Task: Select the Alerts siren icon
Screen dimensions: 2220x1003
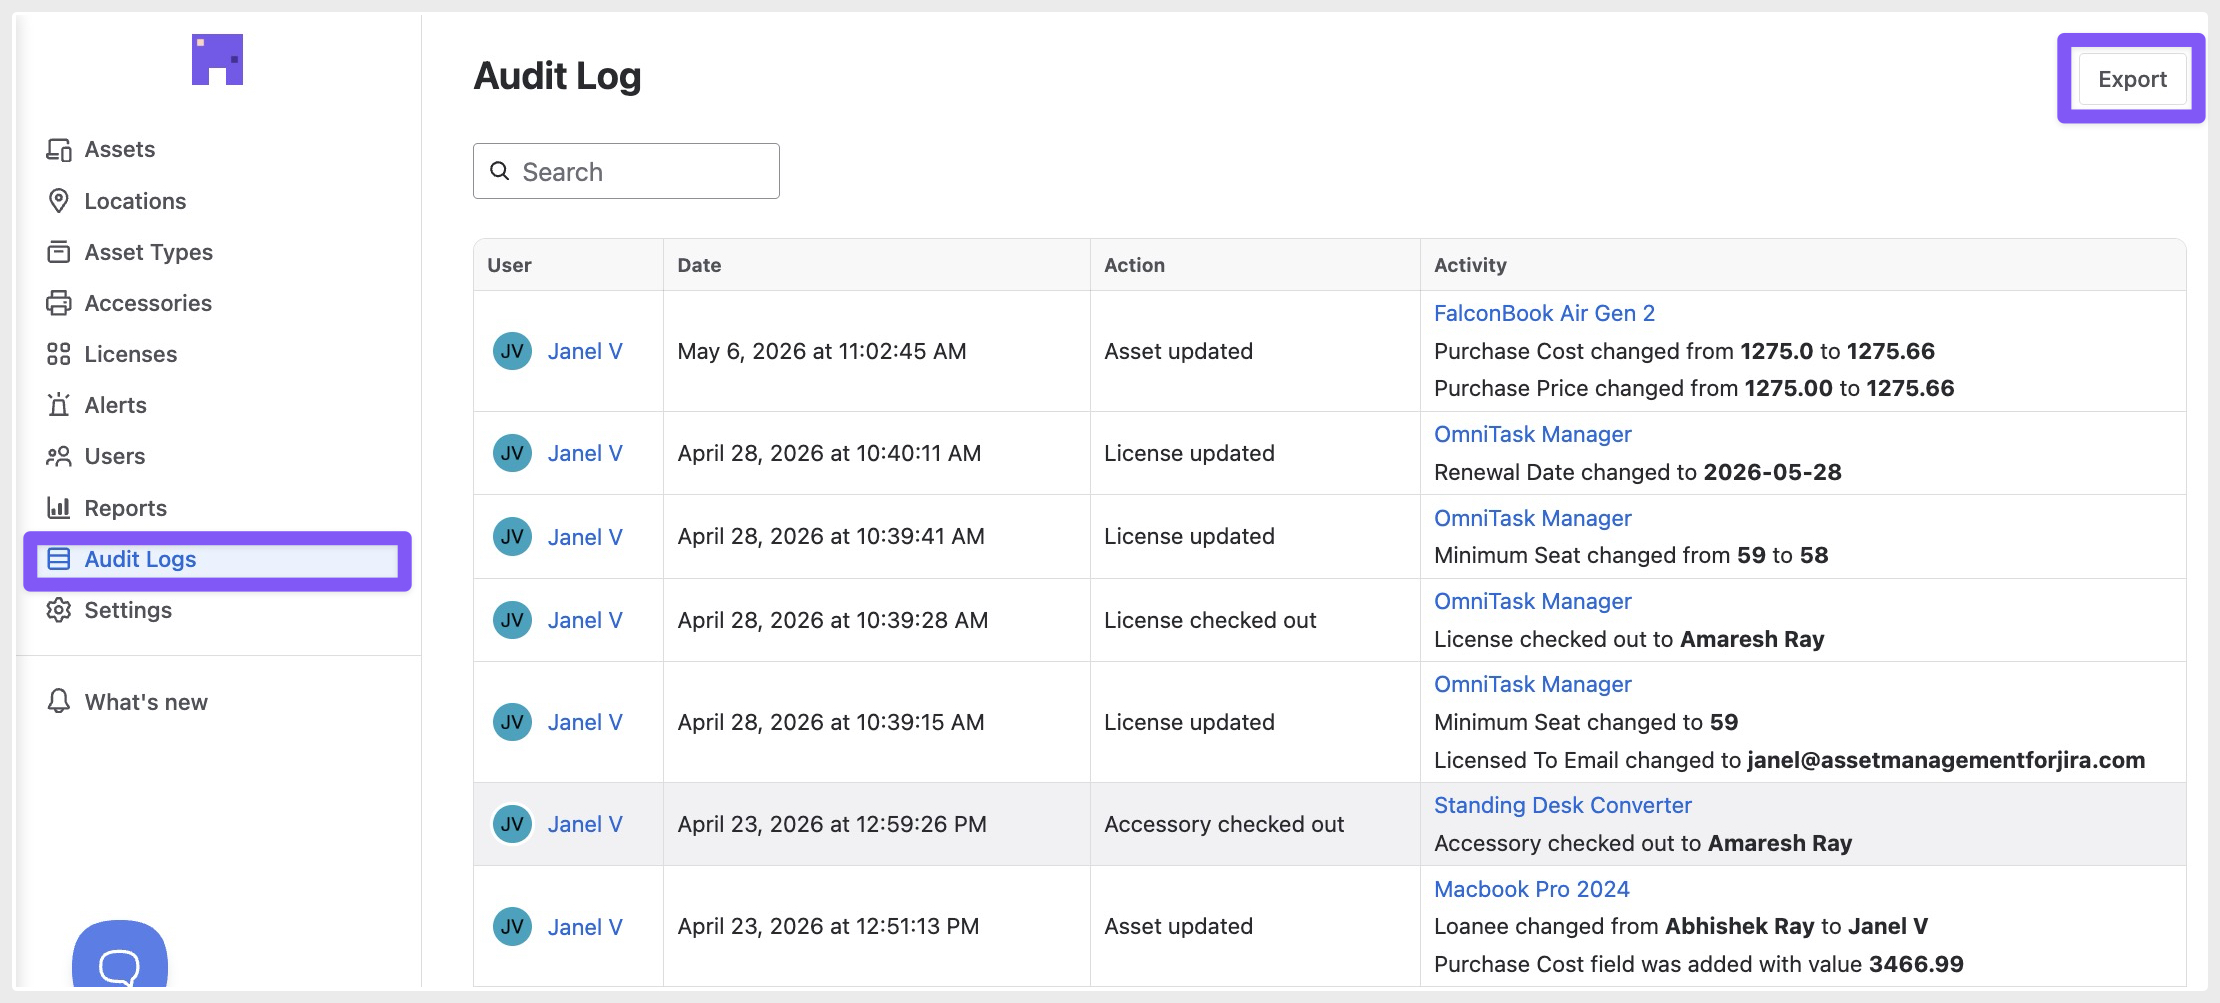Action: pos(59,405)
